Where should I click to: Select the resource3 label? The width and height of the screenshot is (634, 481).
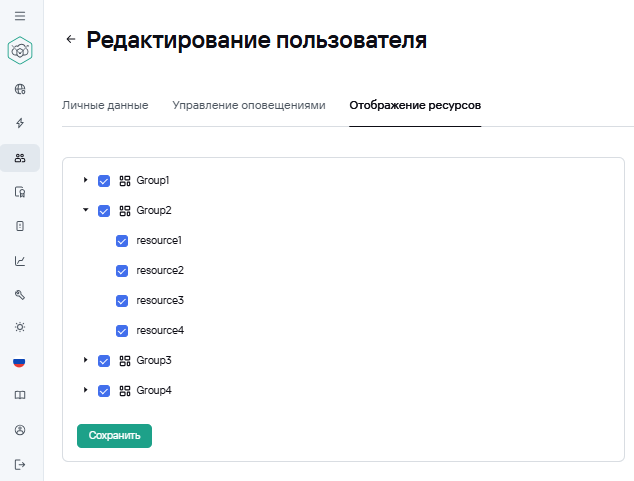click(160, 300)
